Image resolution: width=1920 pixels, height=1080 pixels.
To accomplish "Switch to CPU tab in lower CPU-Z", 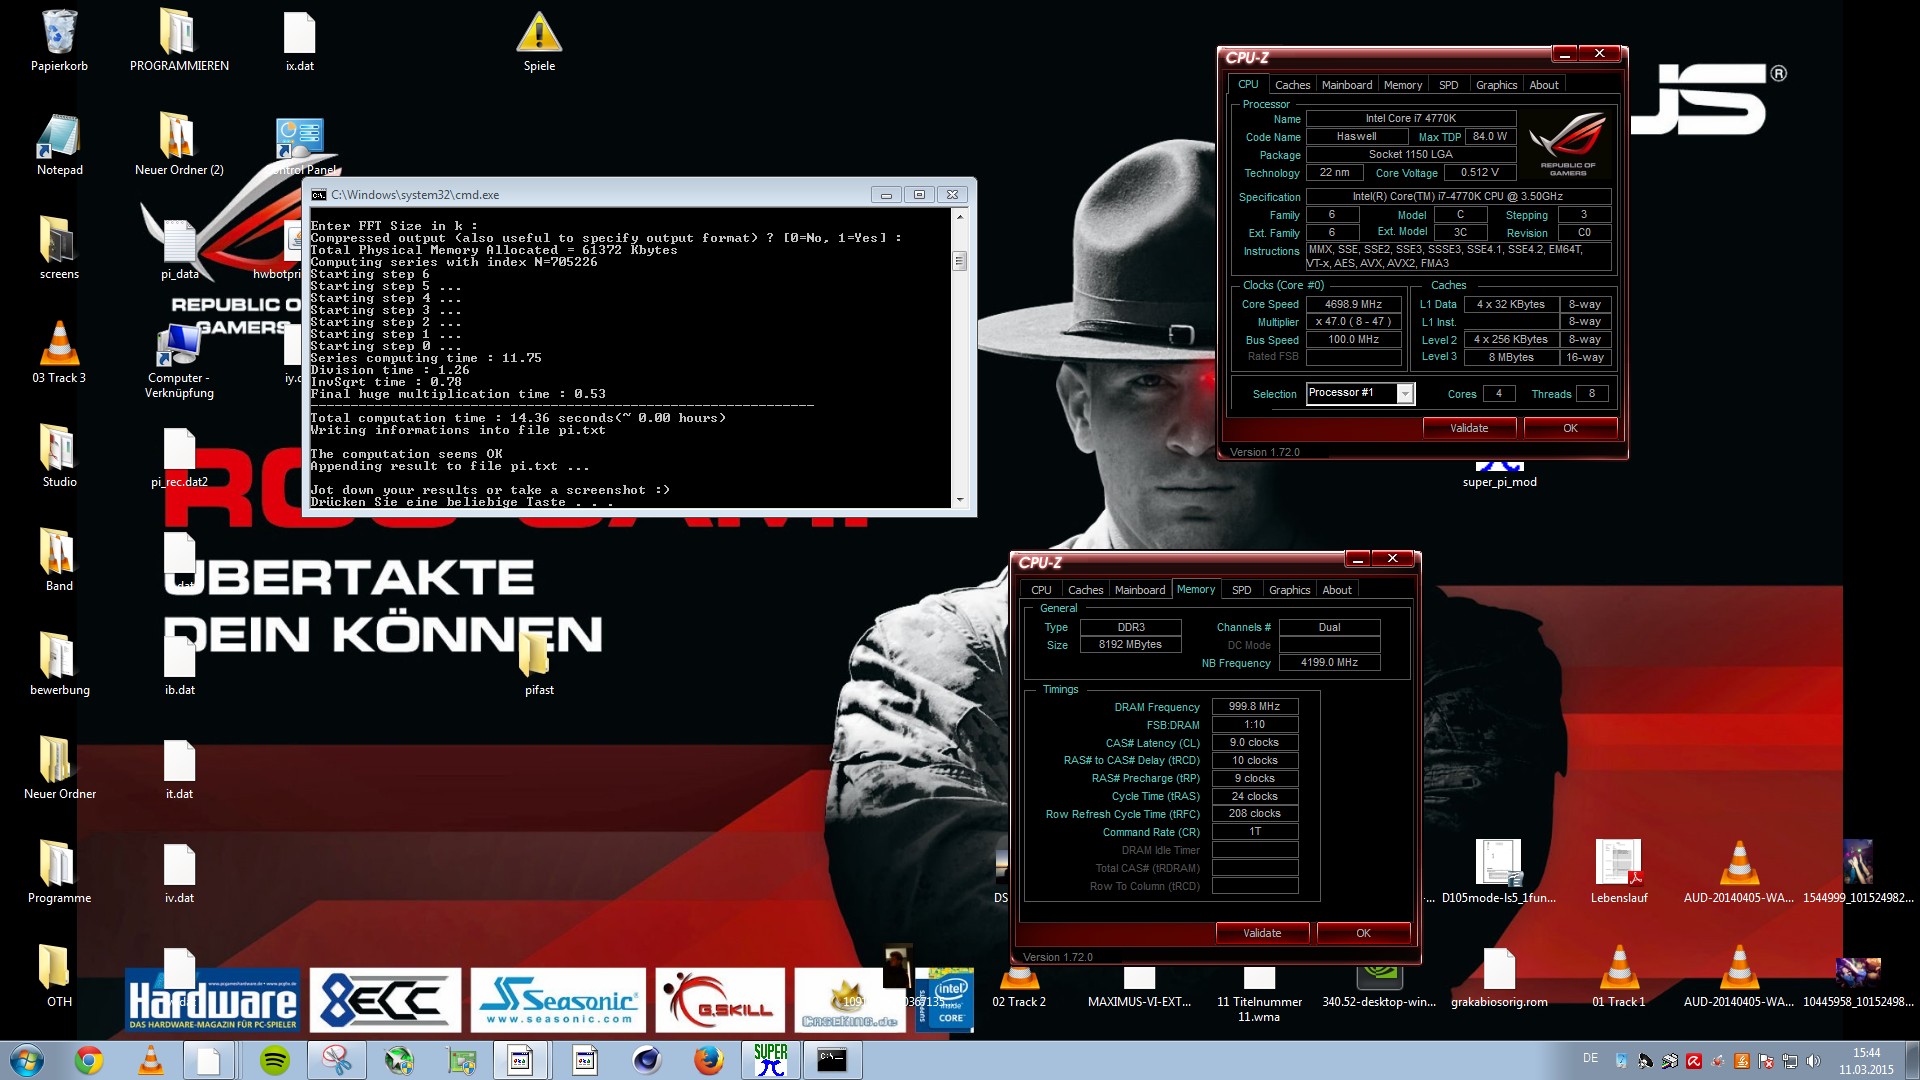I will pyautogui.click(x=1041, y=590).
